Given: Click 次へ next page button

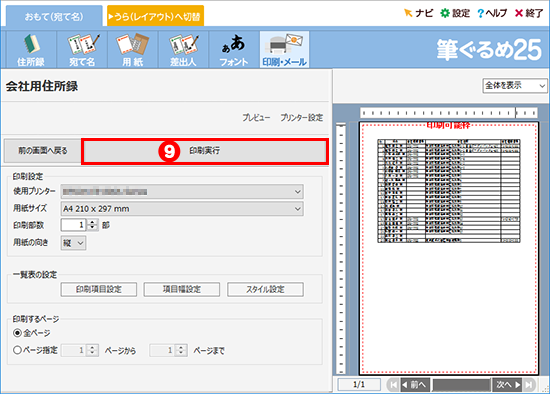Looking at the screenshot, I should click(x=507, y=385).
